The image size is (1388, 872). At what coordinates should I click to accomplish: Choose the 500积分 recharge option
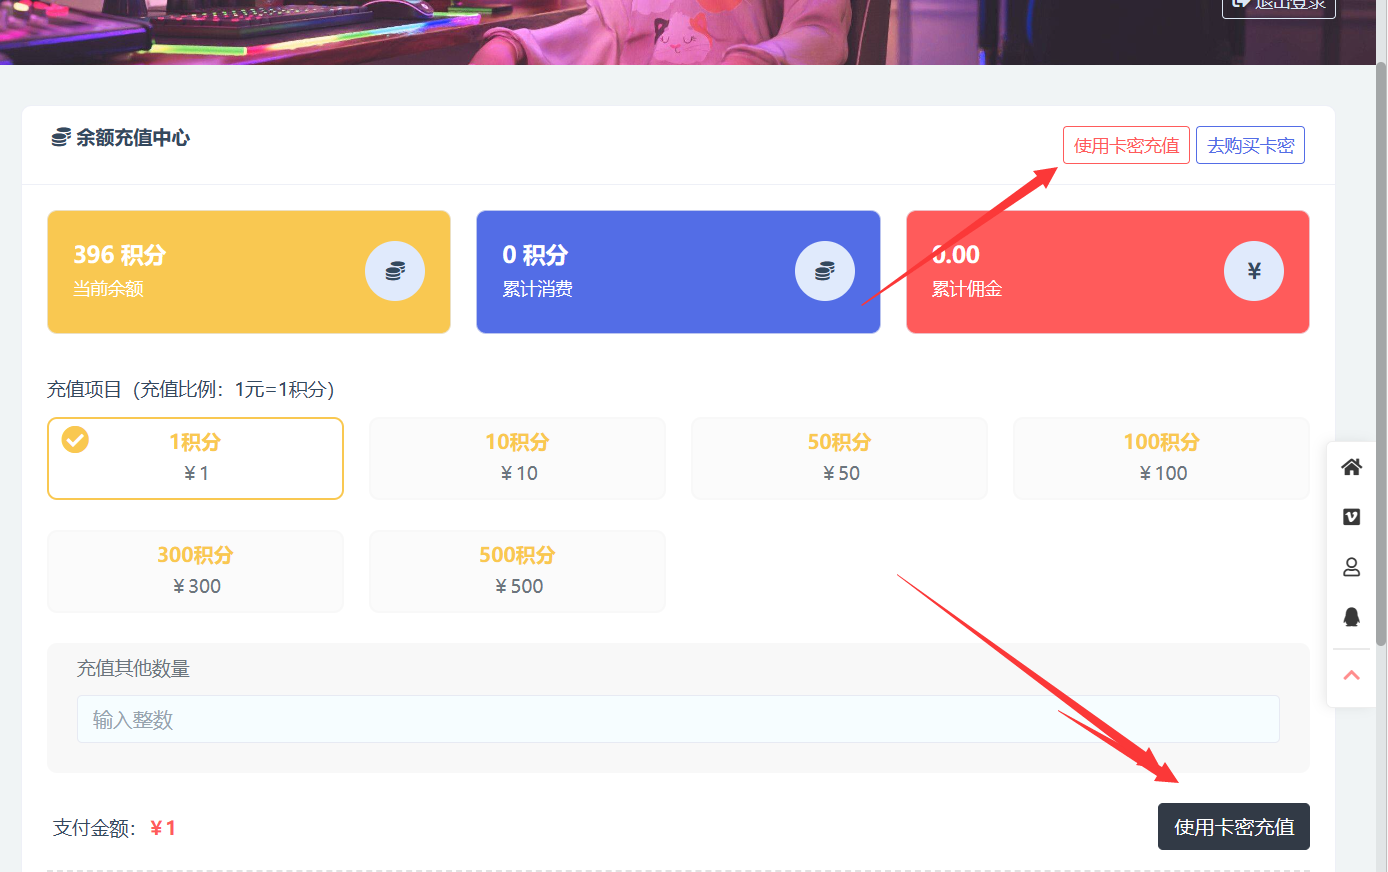tap(517, 571)
